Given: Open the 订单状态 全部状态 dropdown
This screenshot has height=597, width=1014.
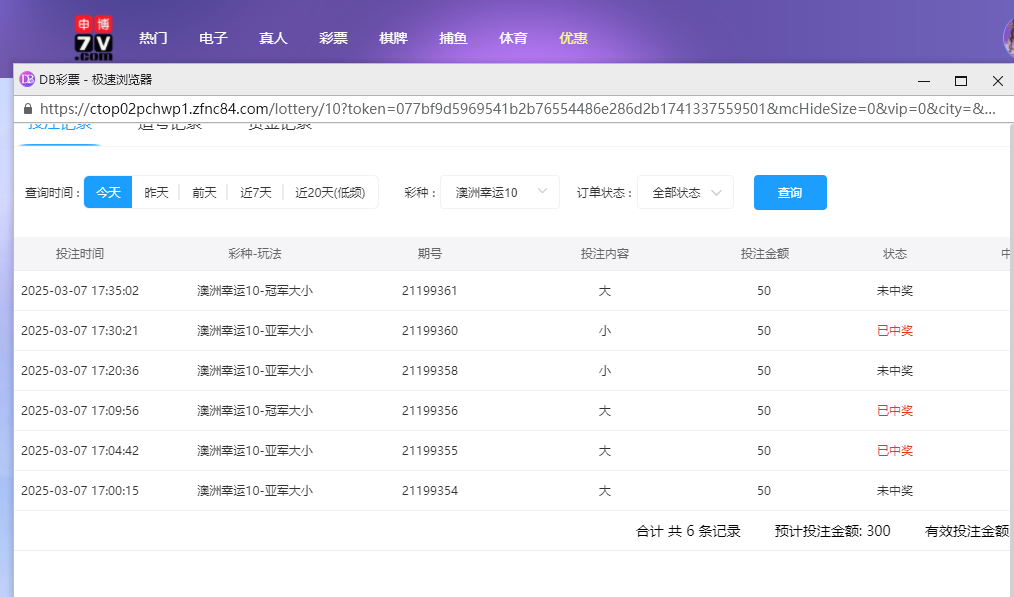Looking at the screenshot, I should [686, 192].
